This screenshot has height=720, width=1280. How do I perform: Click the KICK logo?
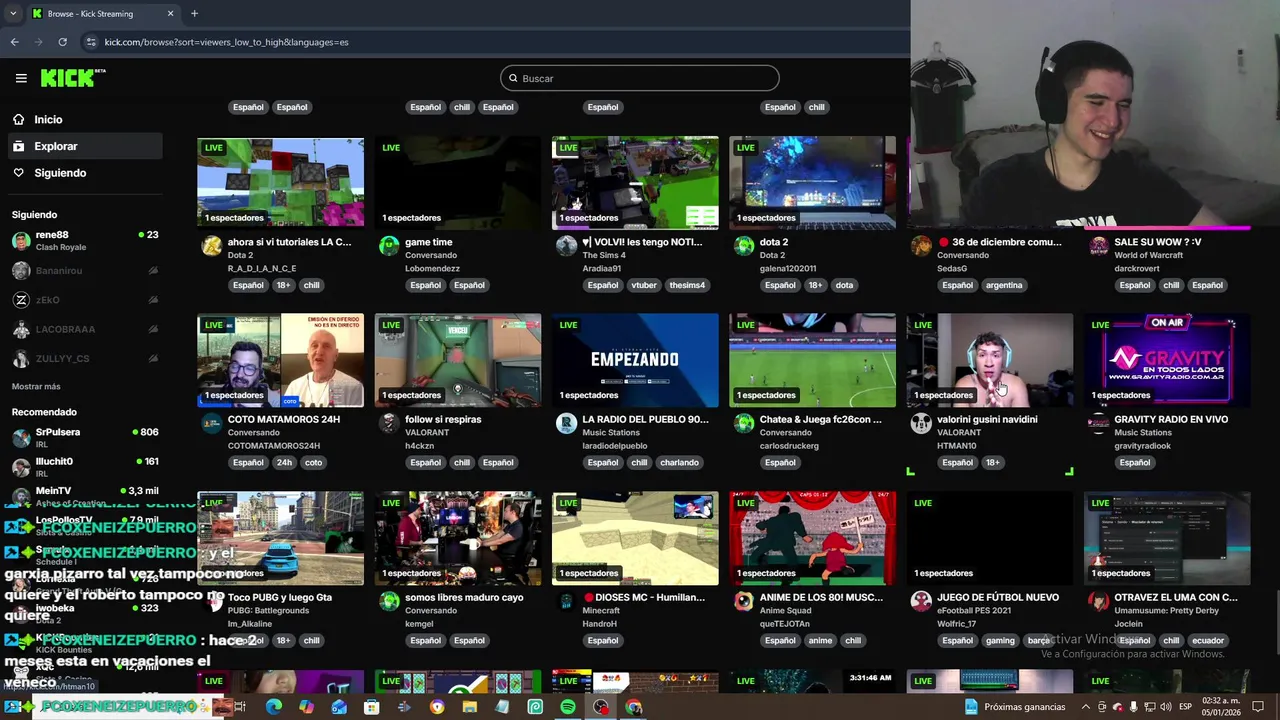73,78
